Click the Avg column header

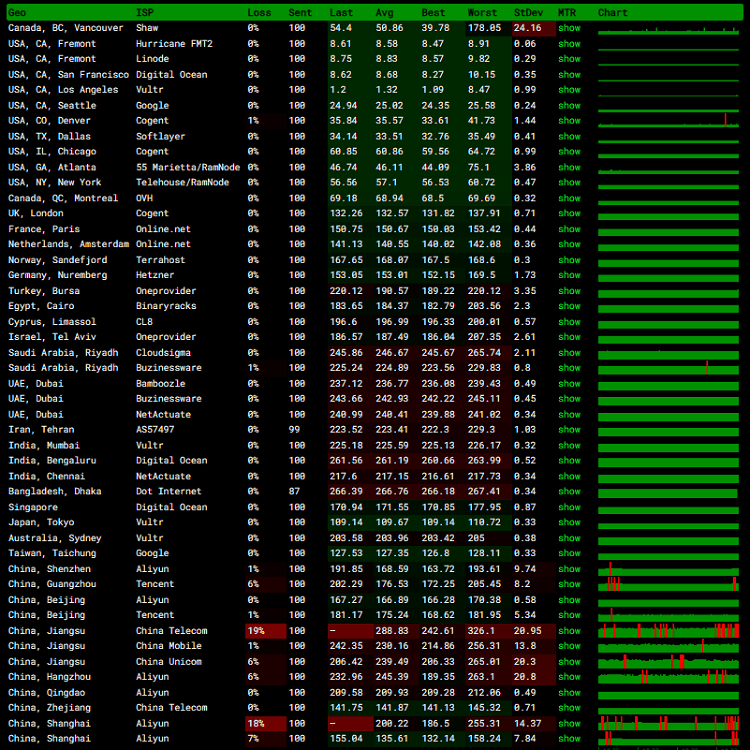pos(384,12)
